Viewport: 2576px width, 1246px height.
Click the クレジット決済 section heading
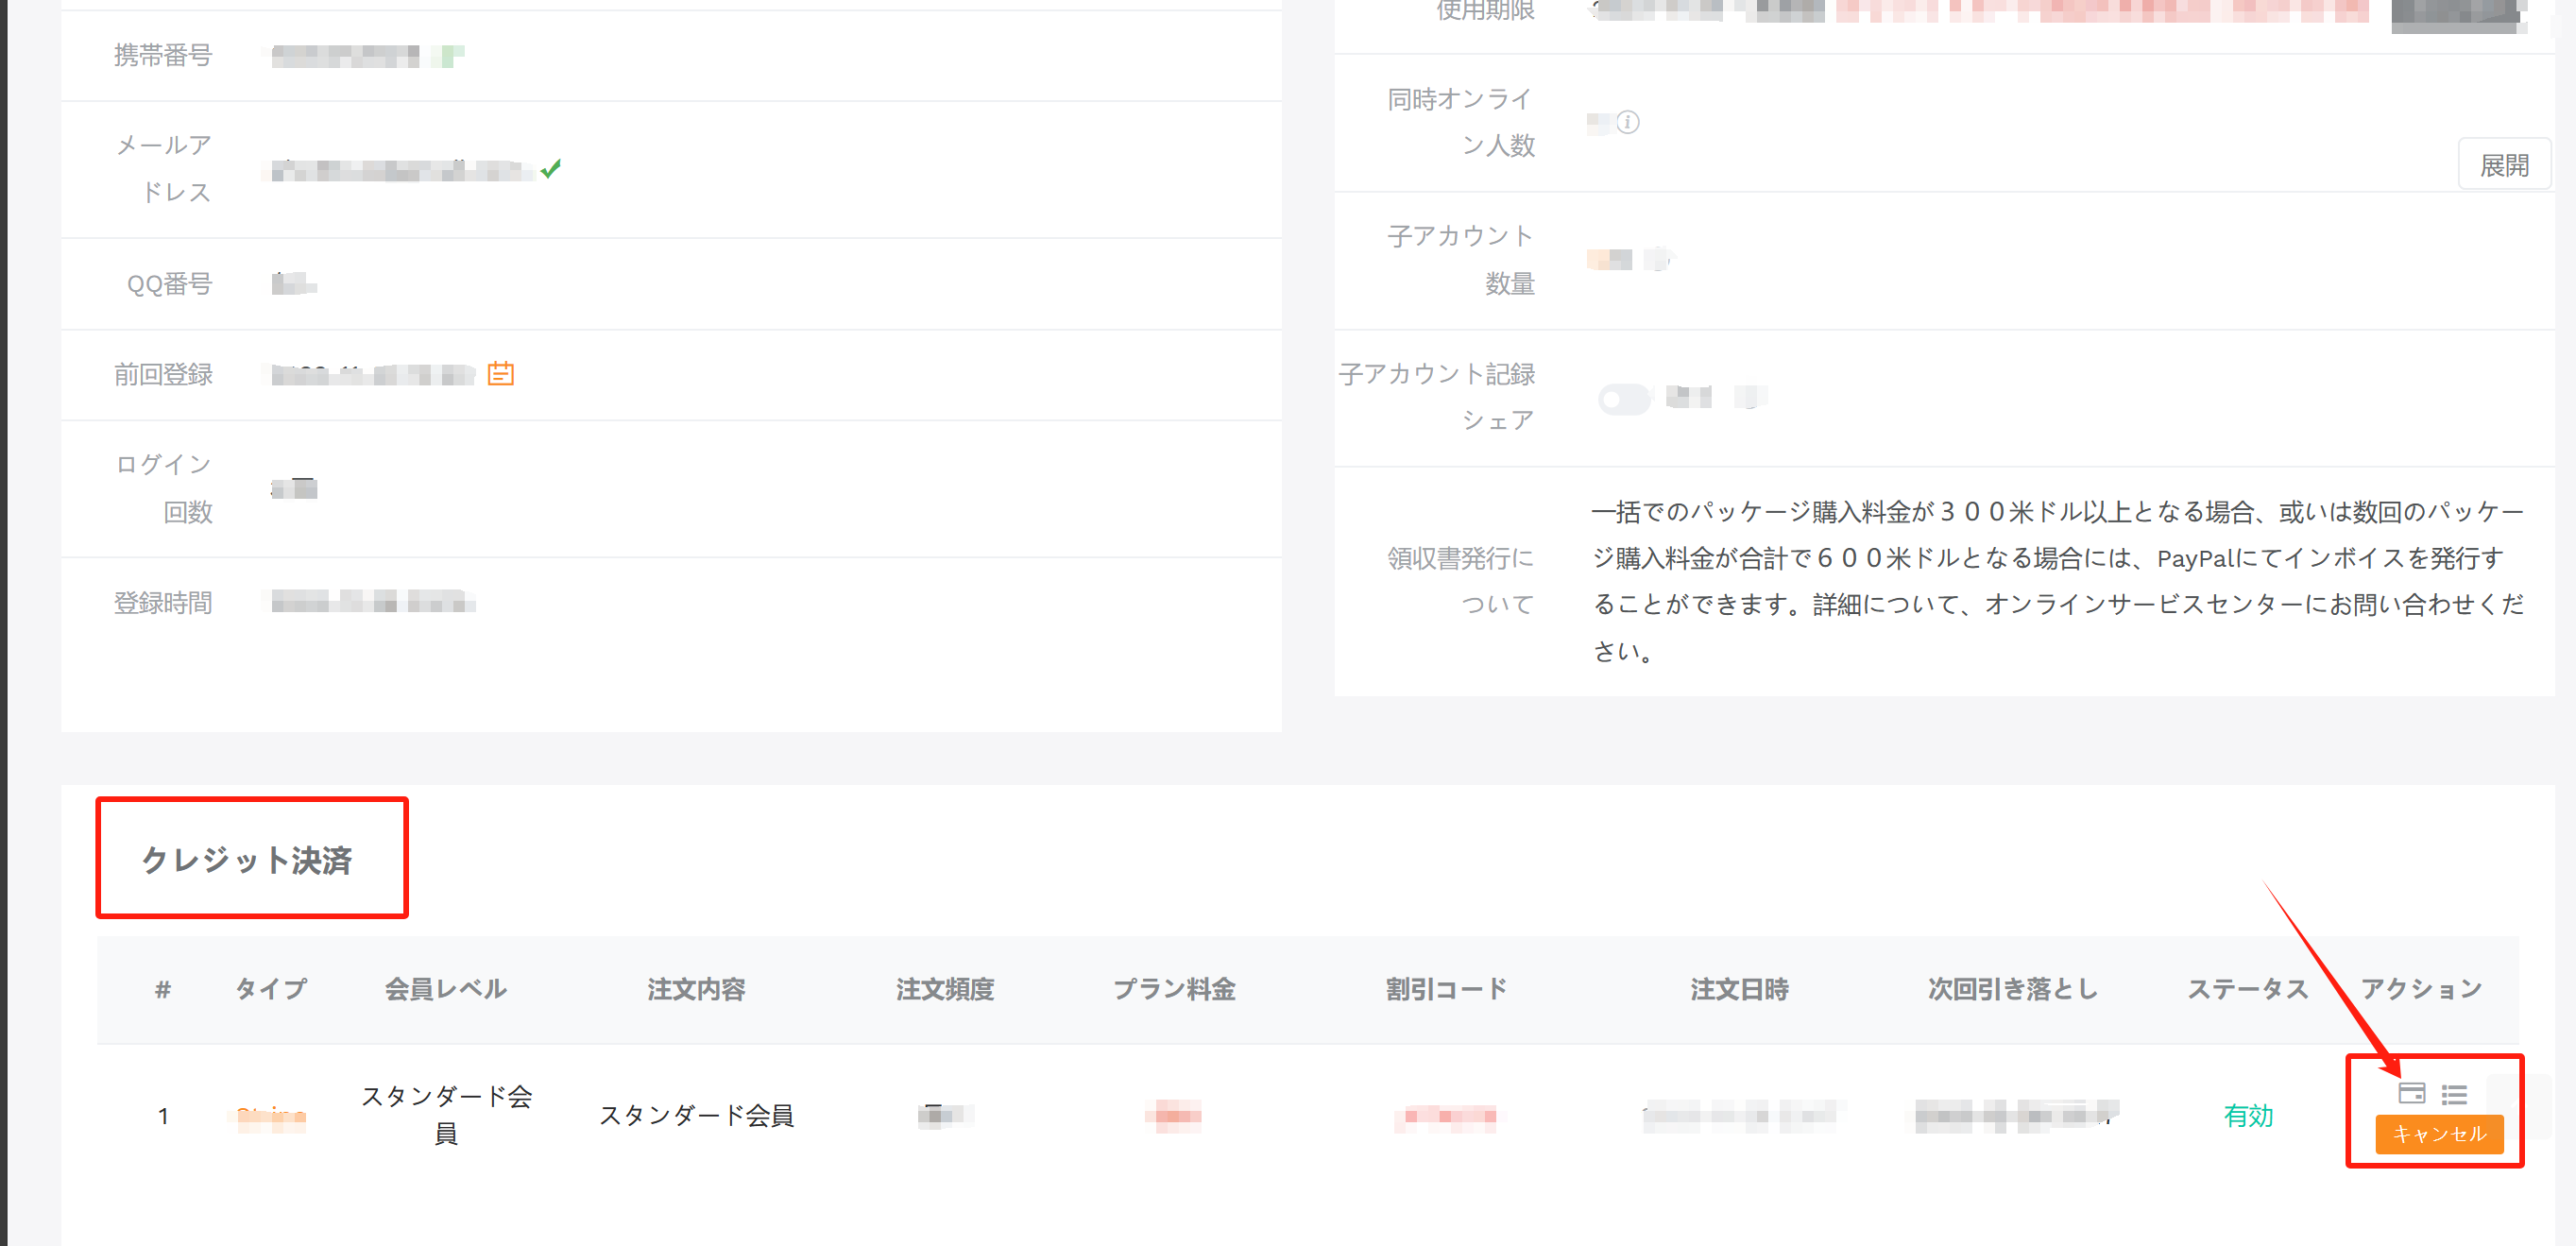(x=247, y=860)
